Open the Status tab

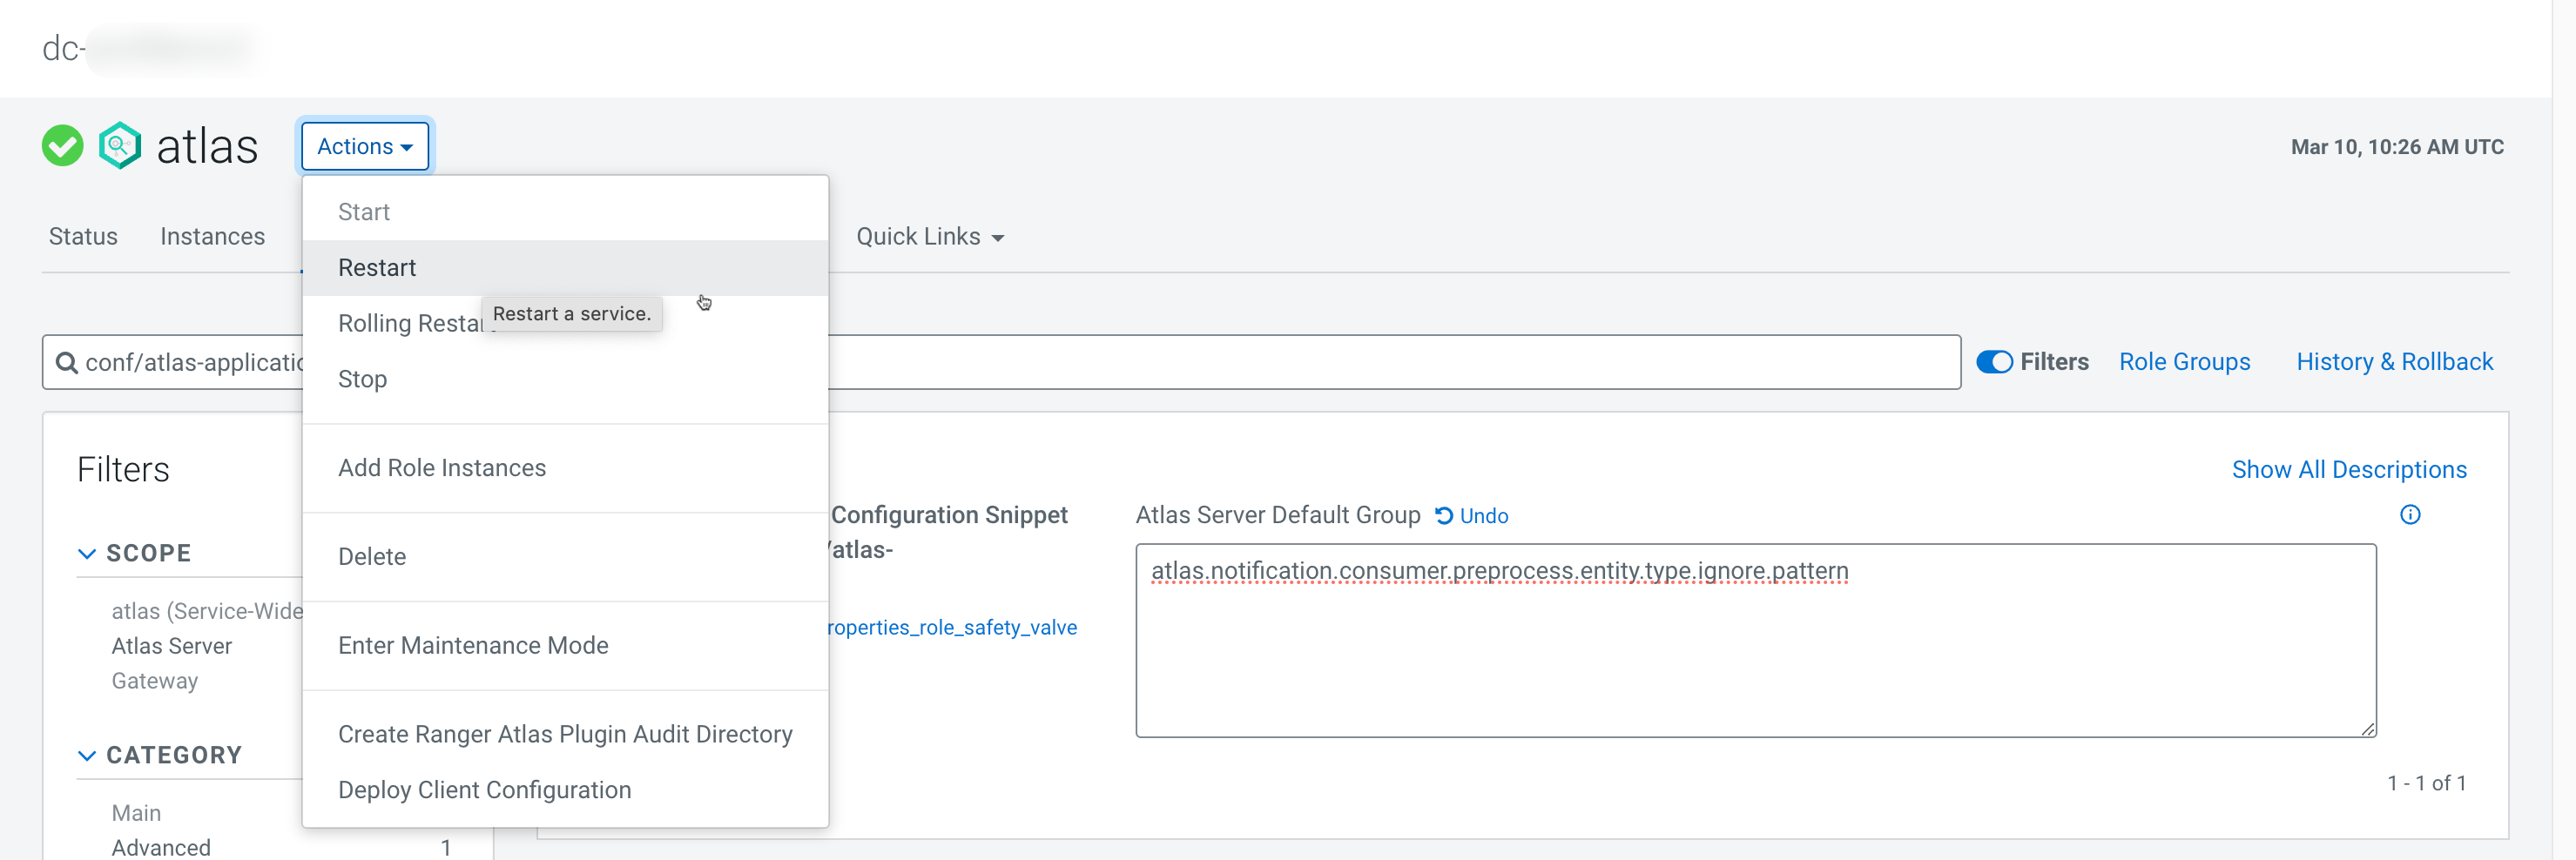(x=83, y=237)
